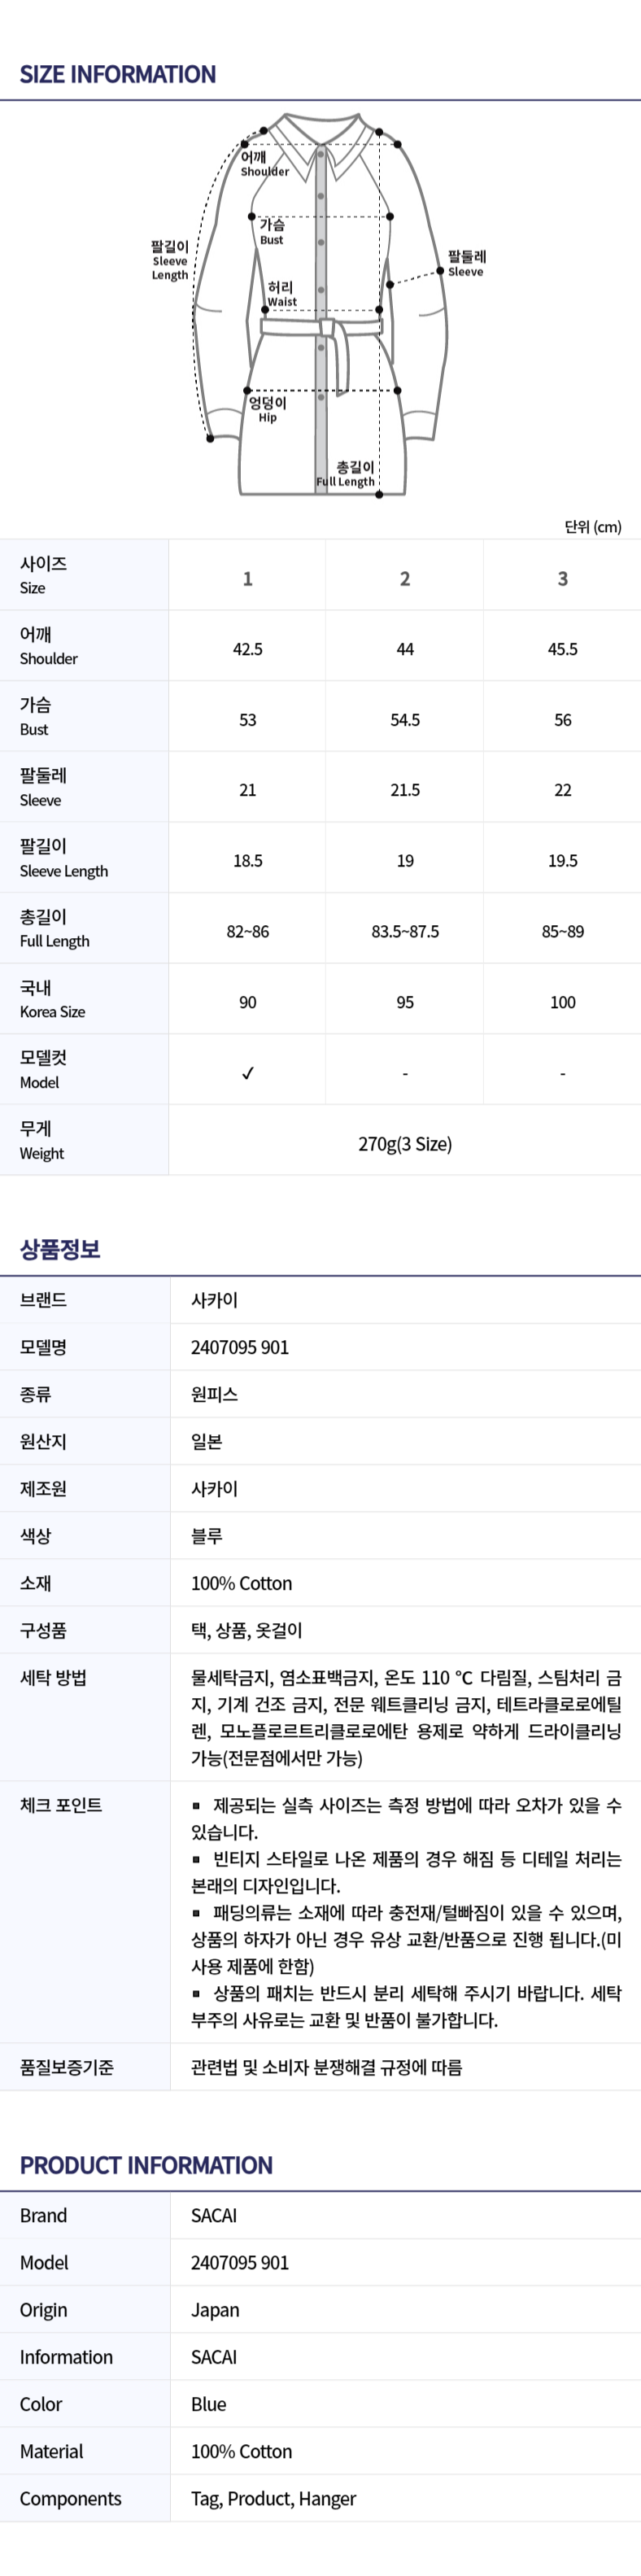Click the dress measurement diagram
Image resolution: width=641 pixels, height=2576 pixels.
320,305
